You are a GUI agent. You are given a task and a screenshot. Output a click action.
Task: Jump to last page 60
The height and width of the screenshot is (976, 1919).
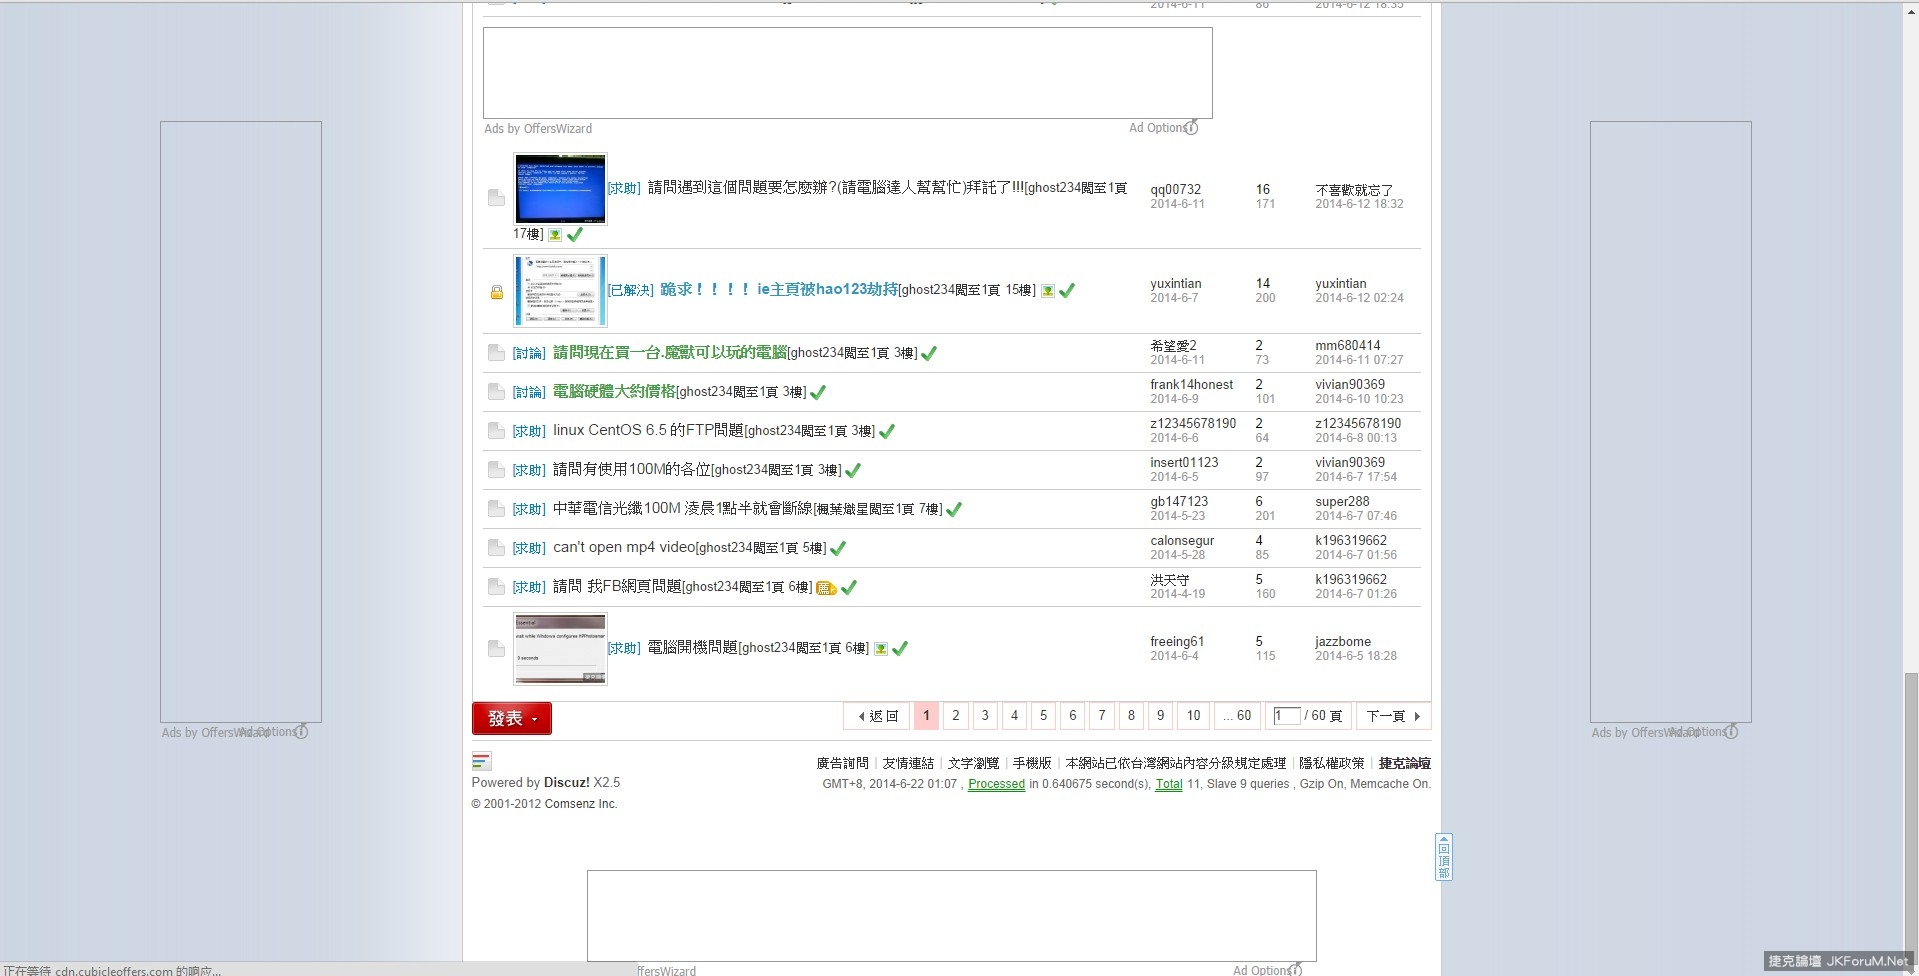[1237, 716]
